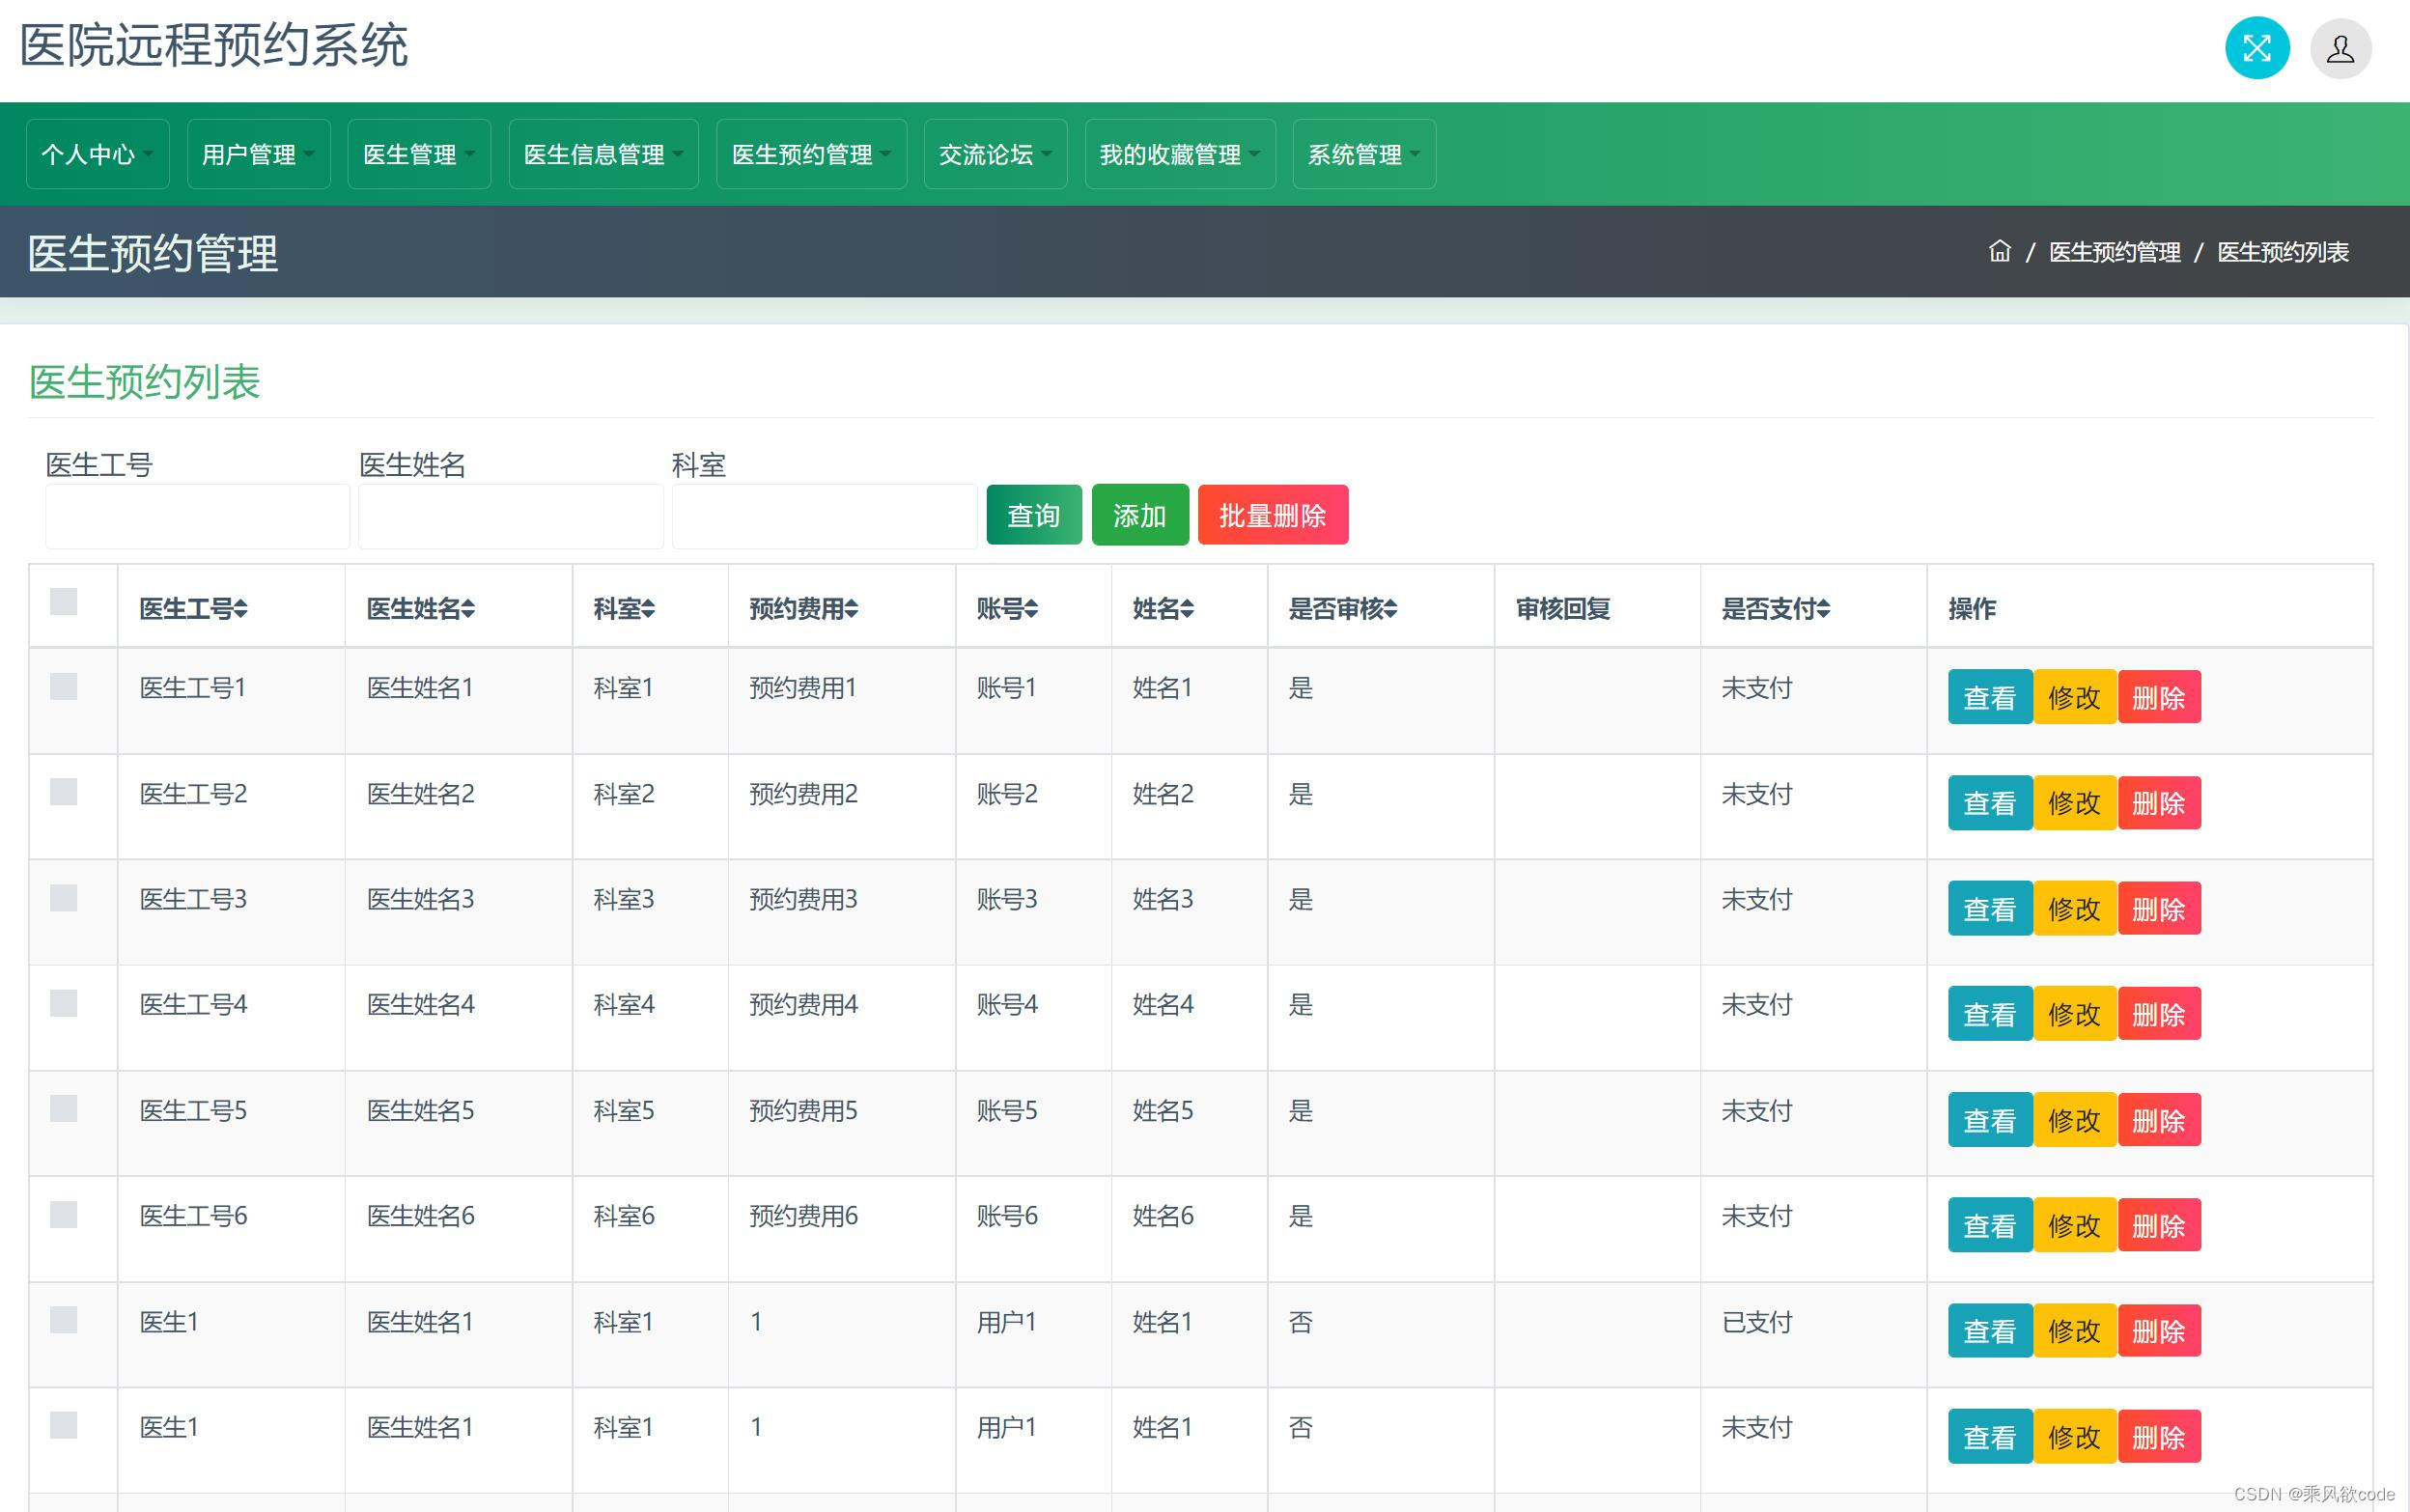Check the row for 医生工号1
The height and width of the screenshot is (1512, 2410).
64,686
